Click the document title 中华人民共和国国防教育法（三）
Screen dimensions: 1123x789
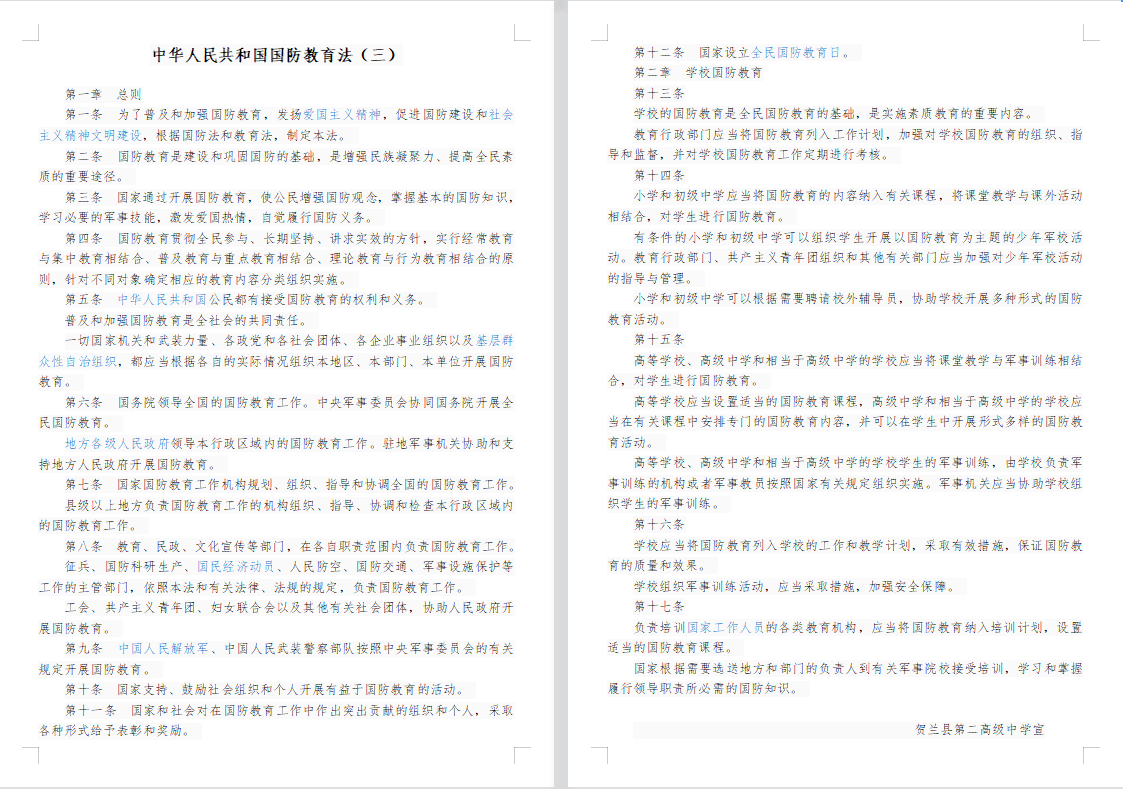[274, 55]
